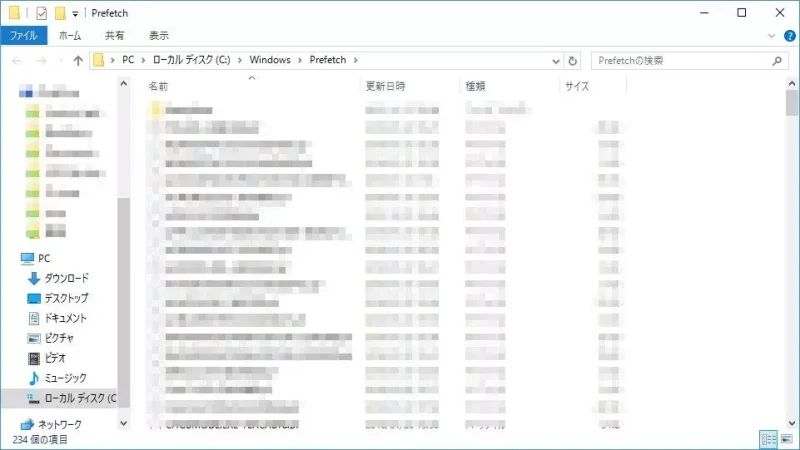800x450 pixels.
Task: Click the ミュージック note icon
Action: [x=34, y=378]
